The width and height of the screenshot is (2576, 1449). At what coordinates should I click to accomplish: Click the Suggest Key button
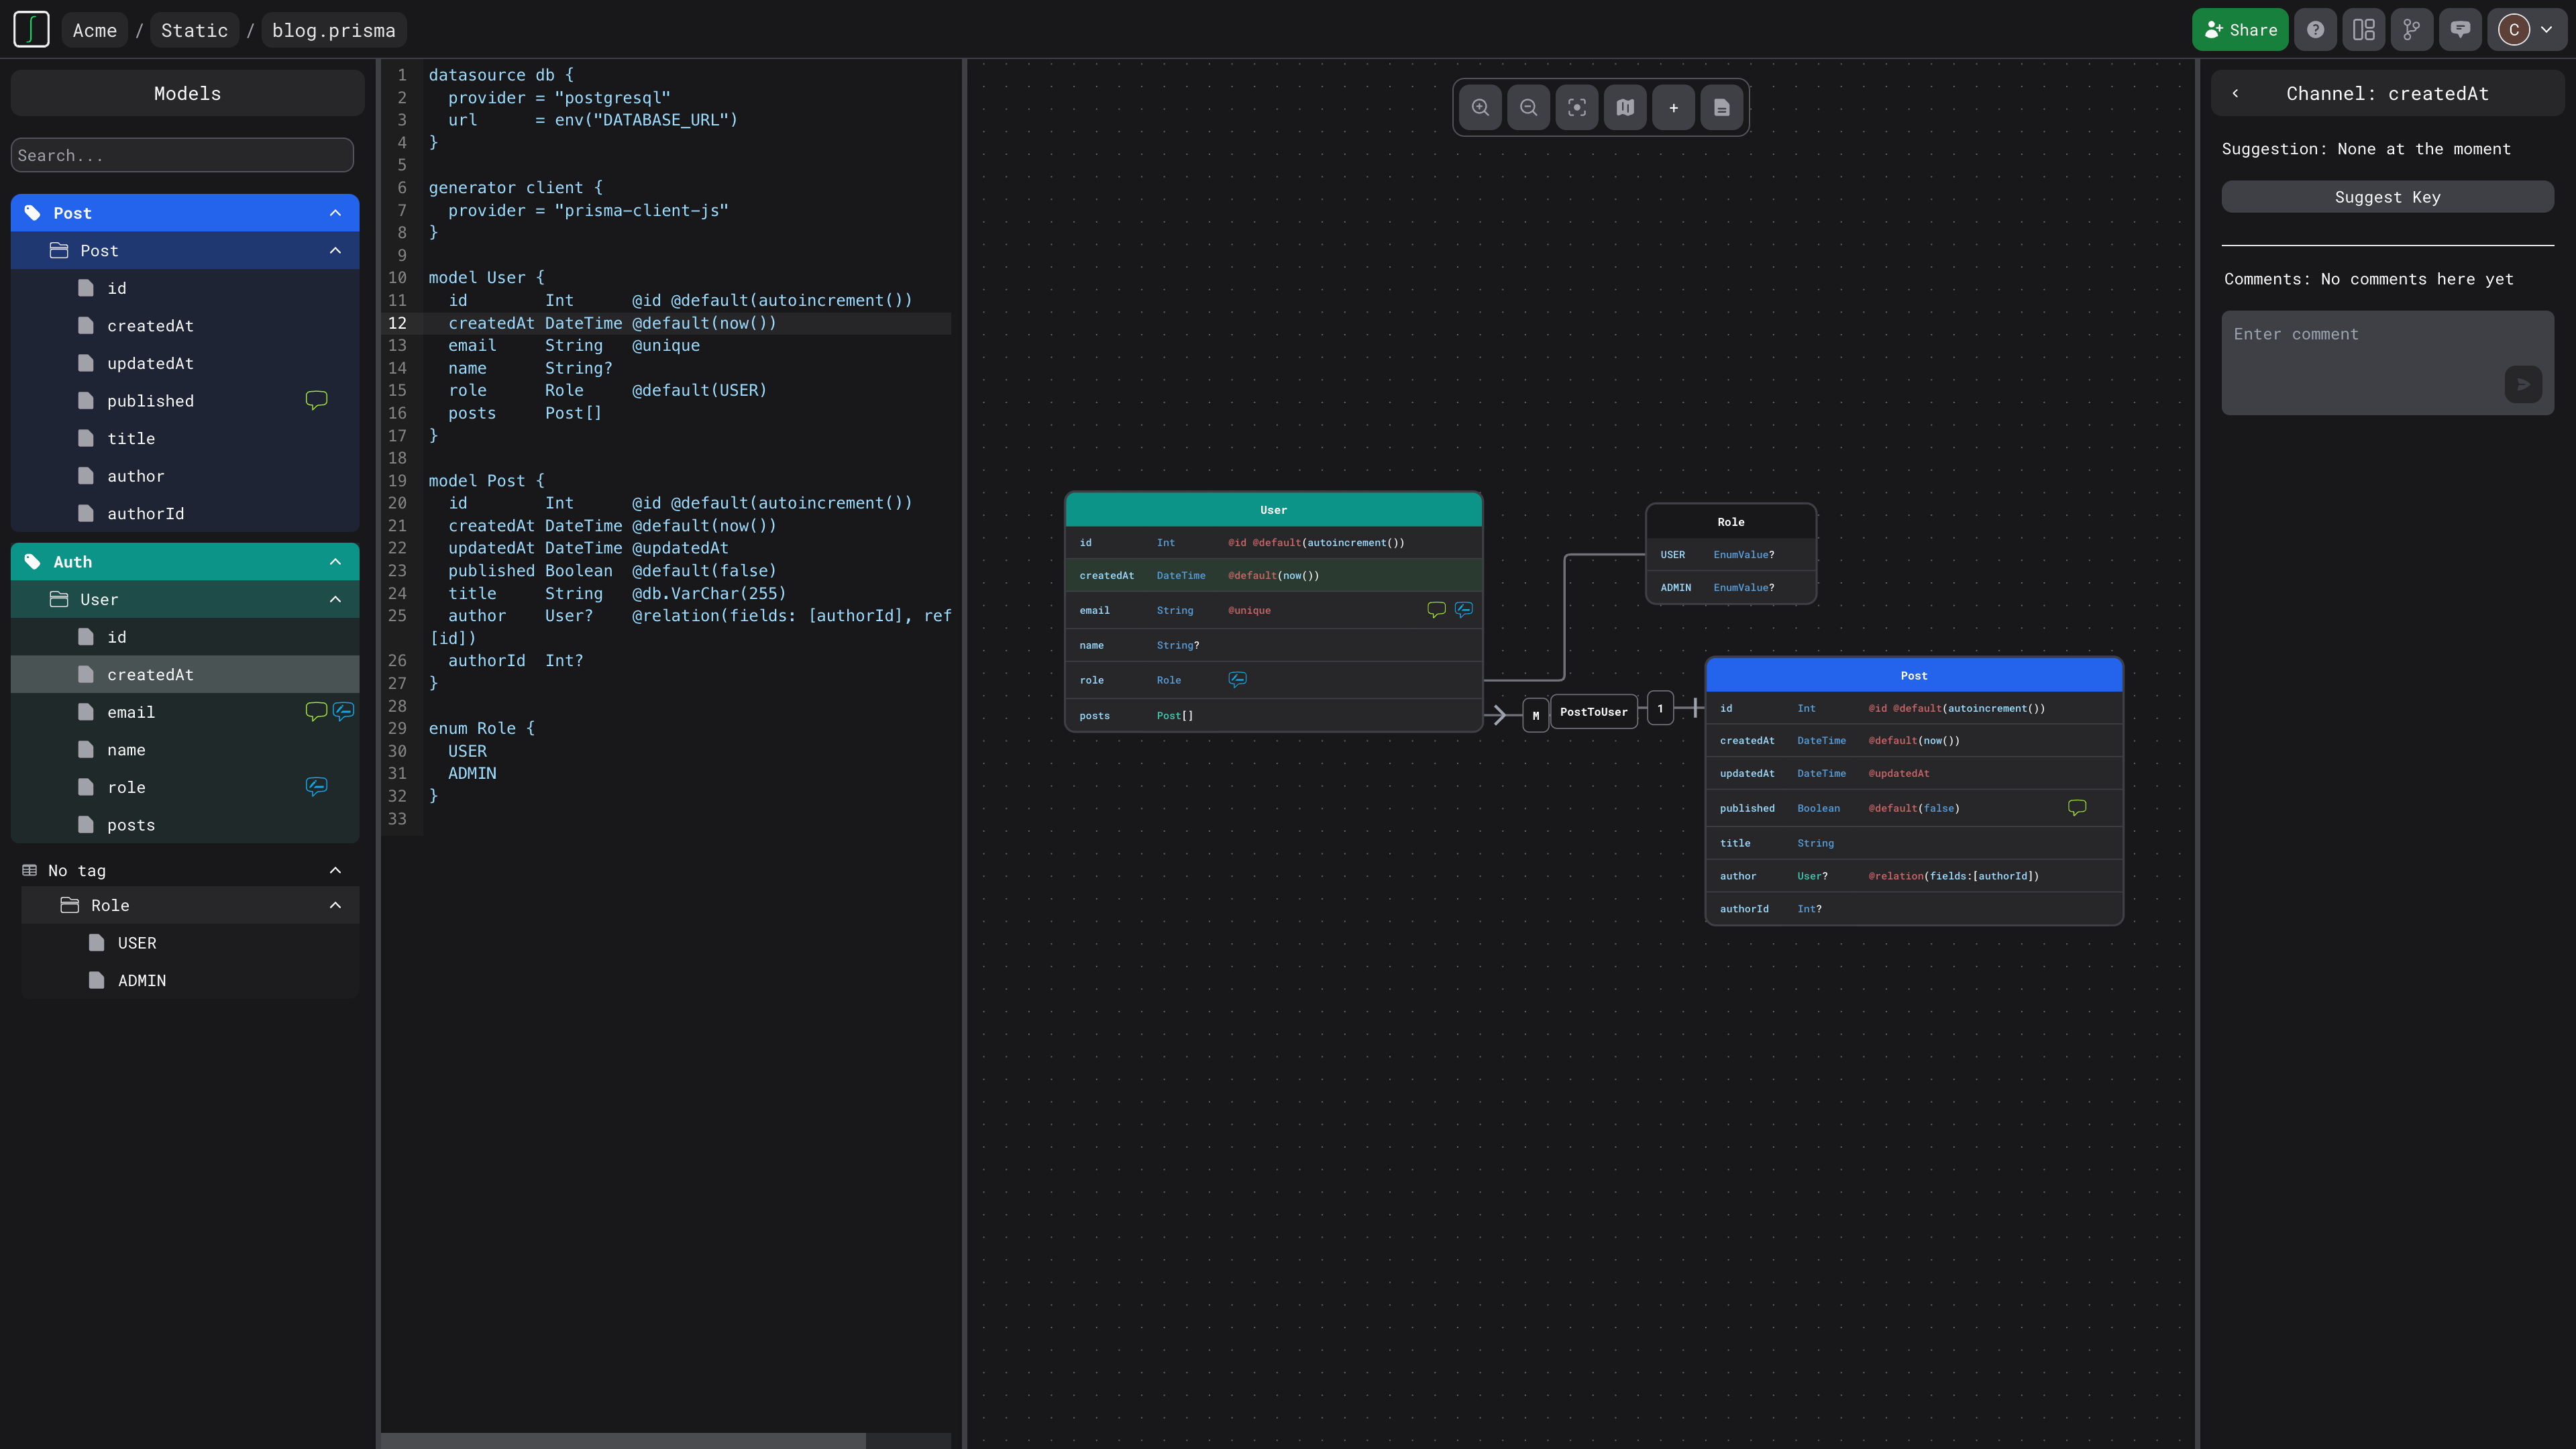2387,197
